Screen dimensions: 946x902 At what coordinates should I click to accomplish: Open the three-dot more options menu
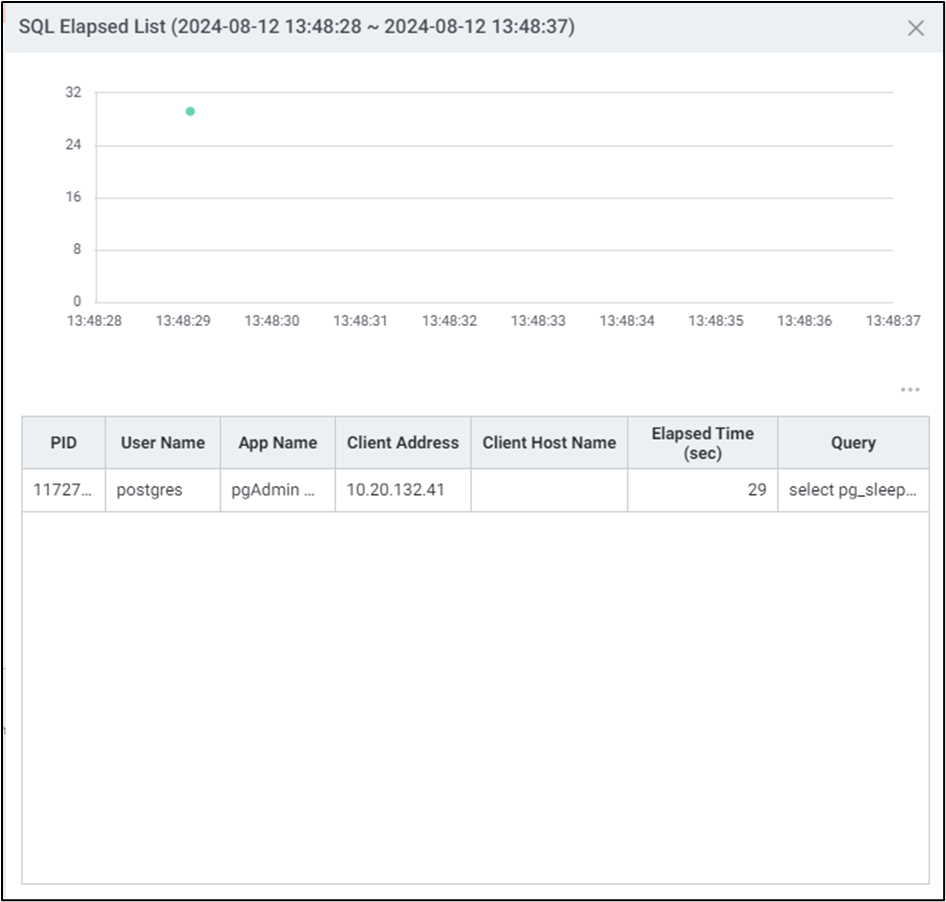[x=909, y=390]
